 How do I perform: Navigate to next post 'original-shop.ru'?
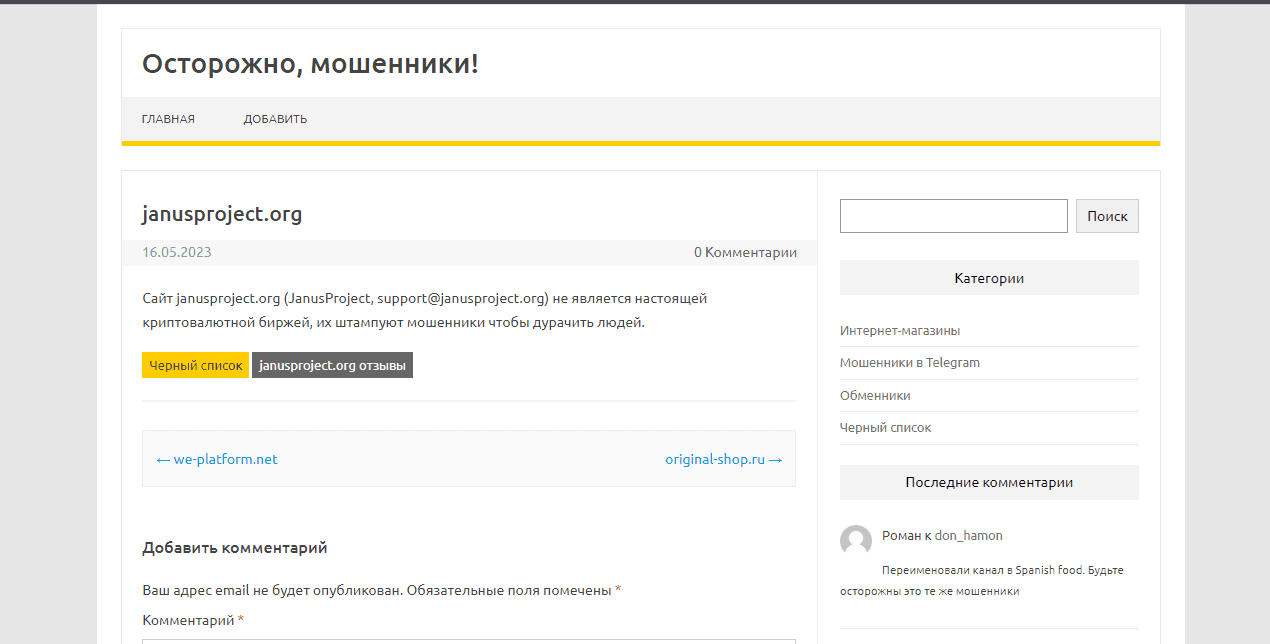tap(723, 459)
